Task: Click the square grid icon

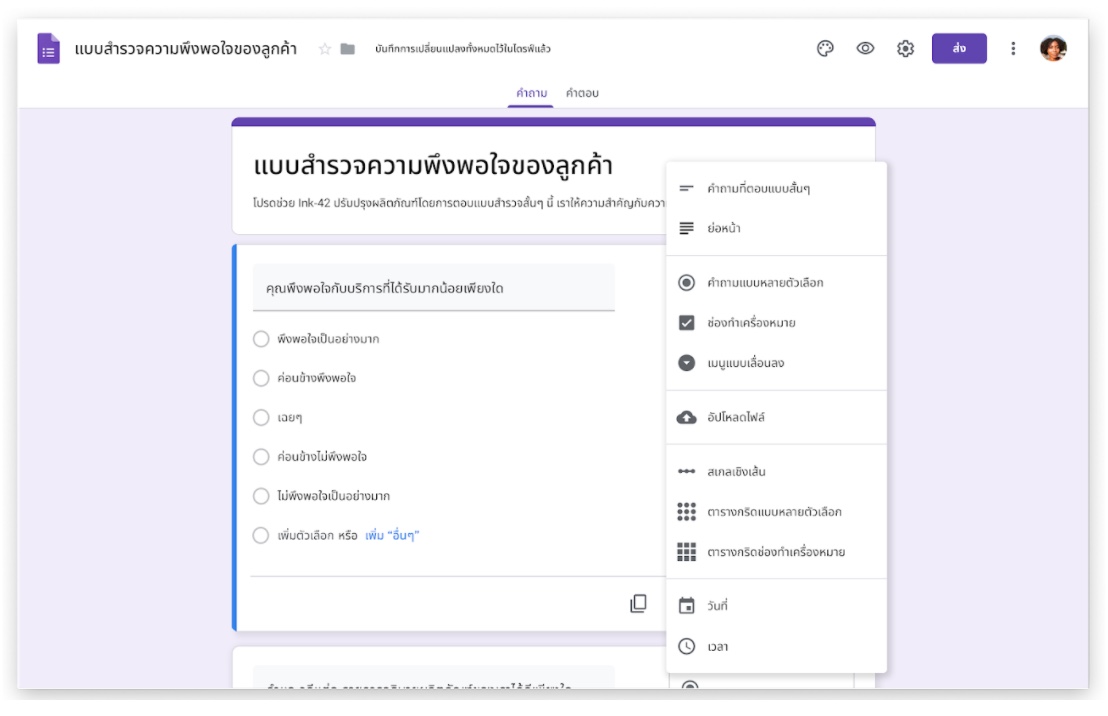Action: point(686,552)
